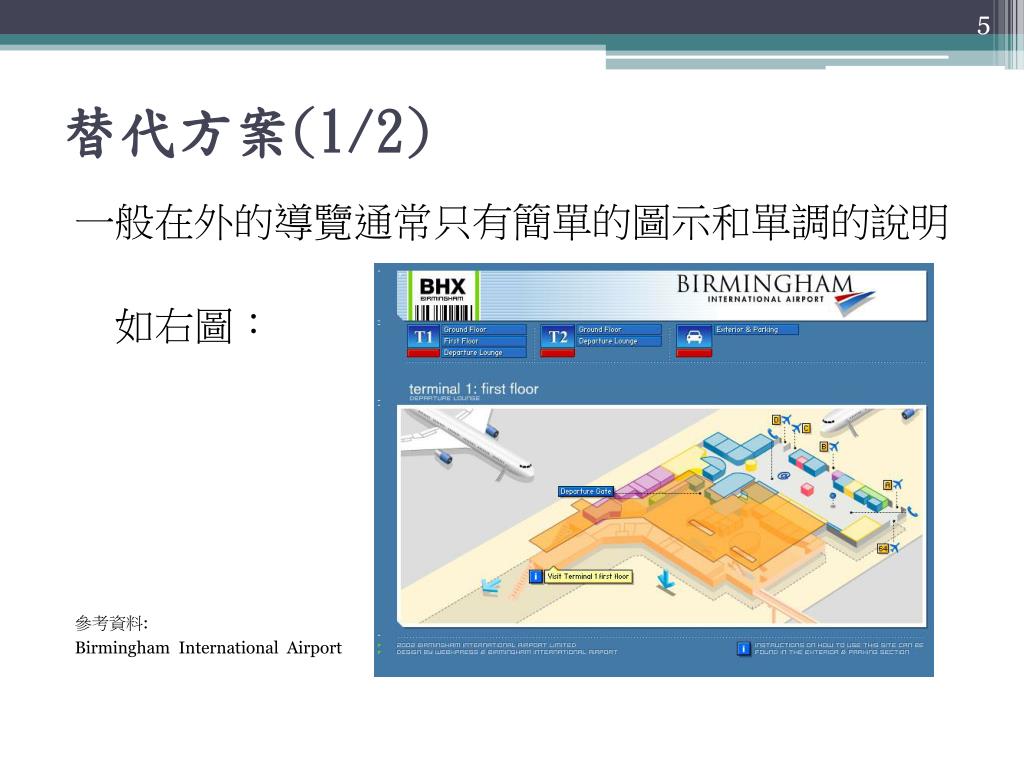Click footer 'Instructions on how to use this site' text
The image size is (1024, 768).
[x=839, y=648]
